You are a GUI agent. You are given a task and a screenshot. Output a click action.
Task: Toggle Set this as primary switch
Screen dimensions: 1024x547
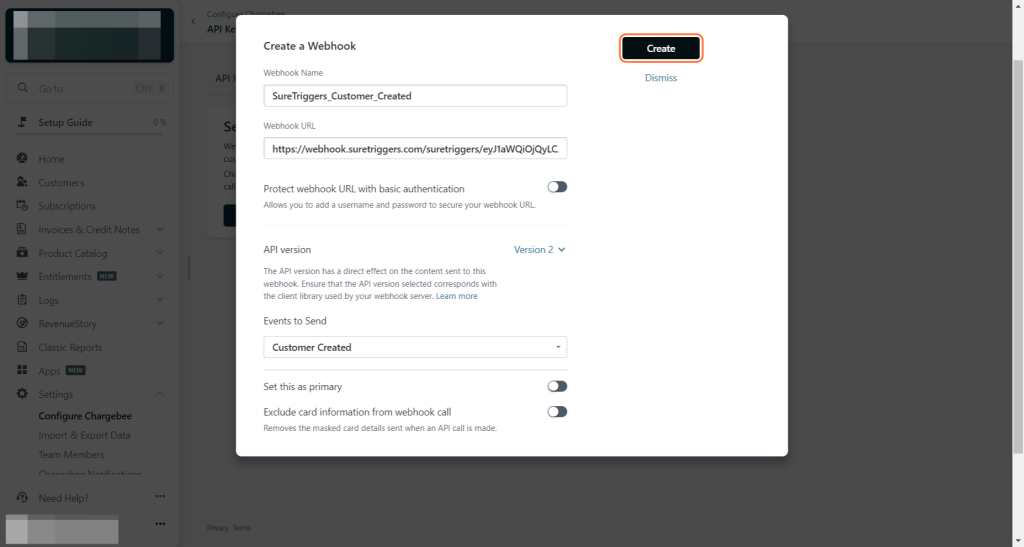pyautogui.click(x=557, y=386)
